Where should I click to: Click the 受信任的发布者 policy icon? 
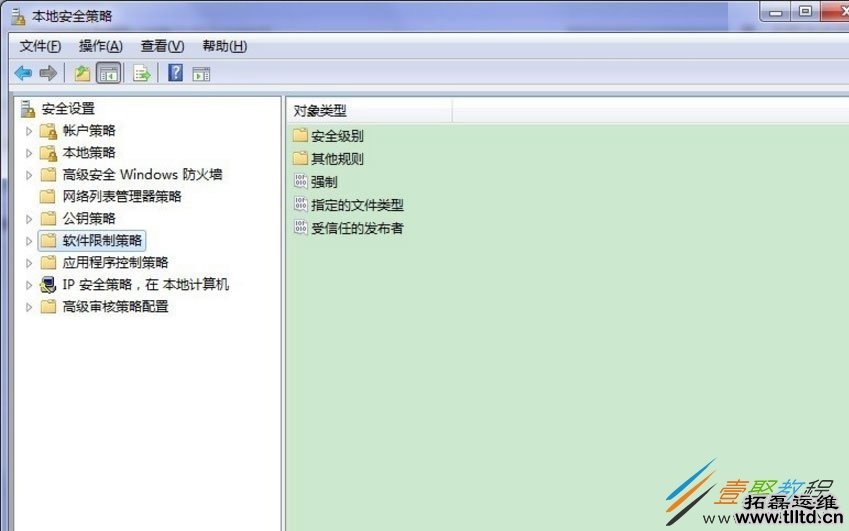(x=301, y=227)
